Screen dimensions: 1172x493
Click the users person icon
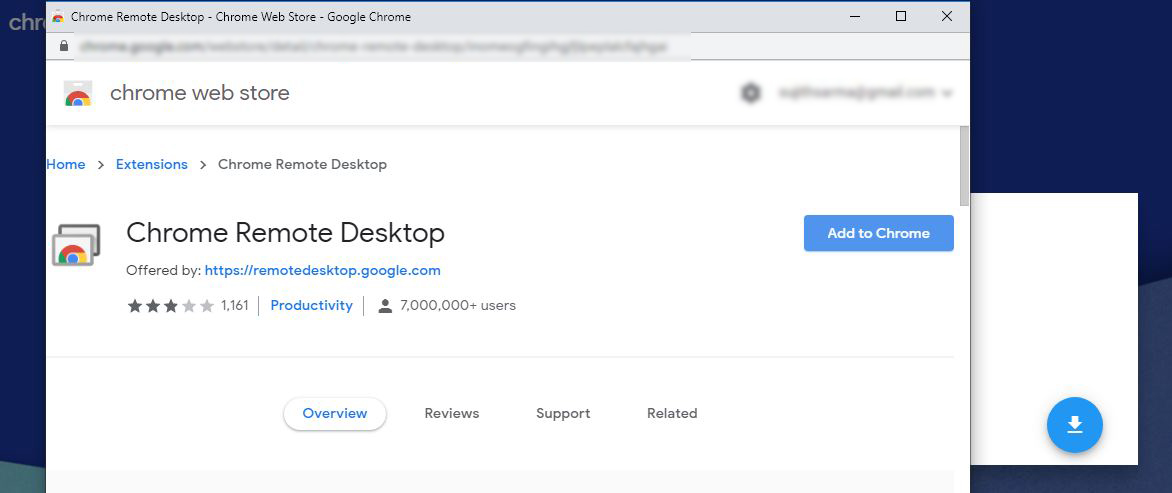click(x=385, y=306)
